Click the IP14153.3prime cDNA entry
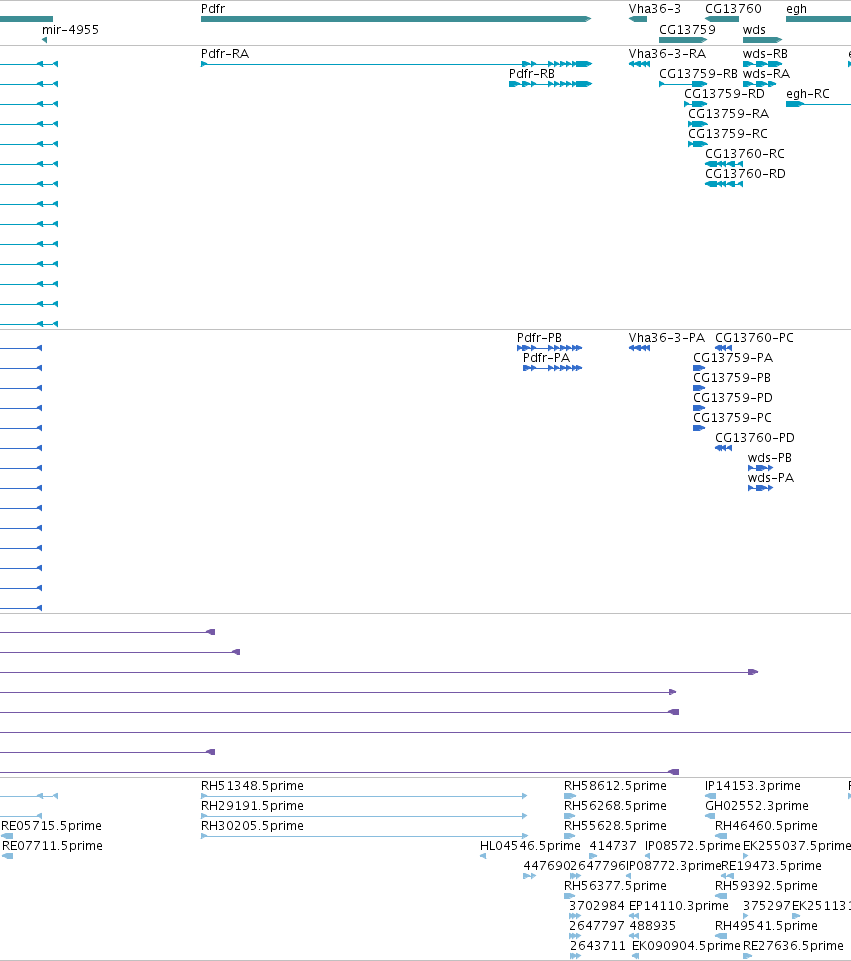Image resolution: width=851 pixels, height=961 pixels. [752, 786]
